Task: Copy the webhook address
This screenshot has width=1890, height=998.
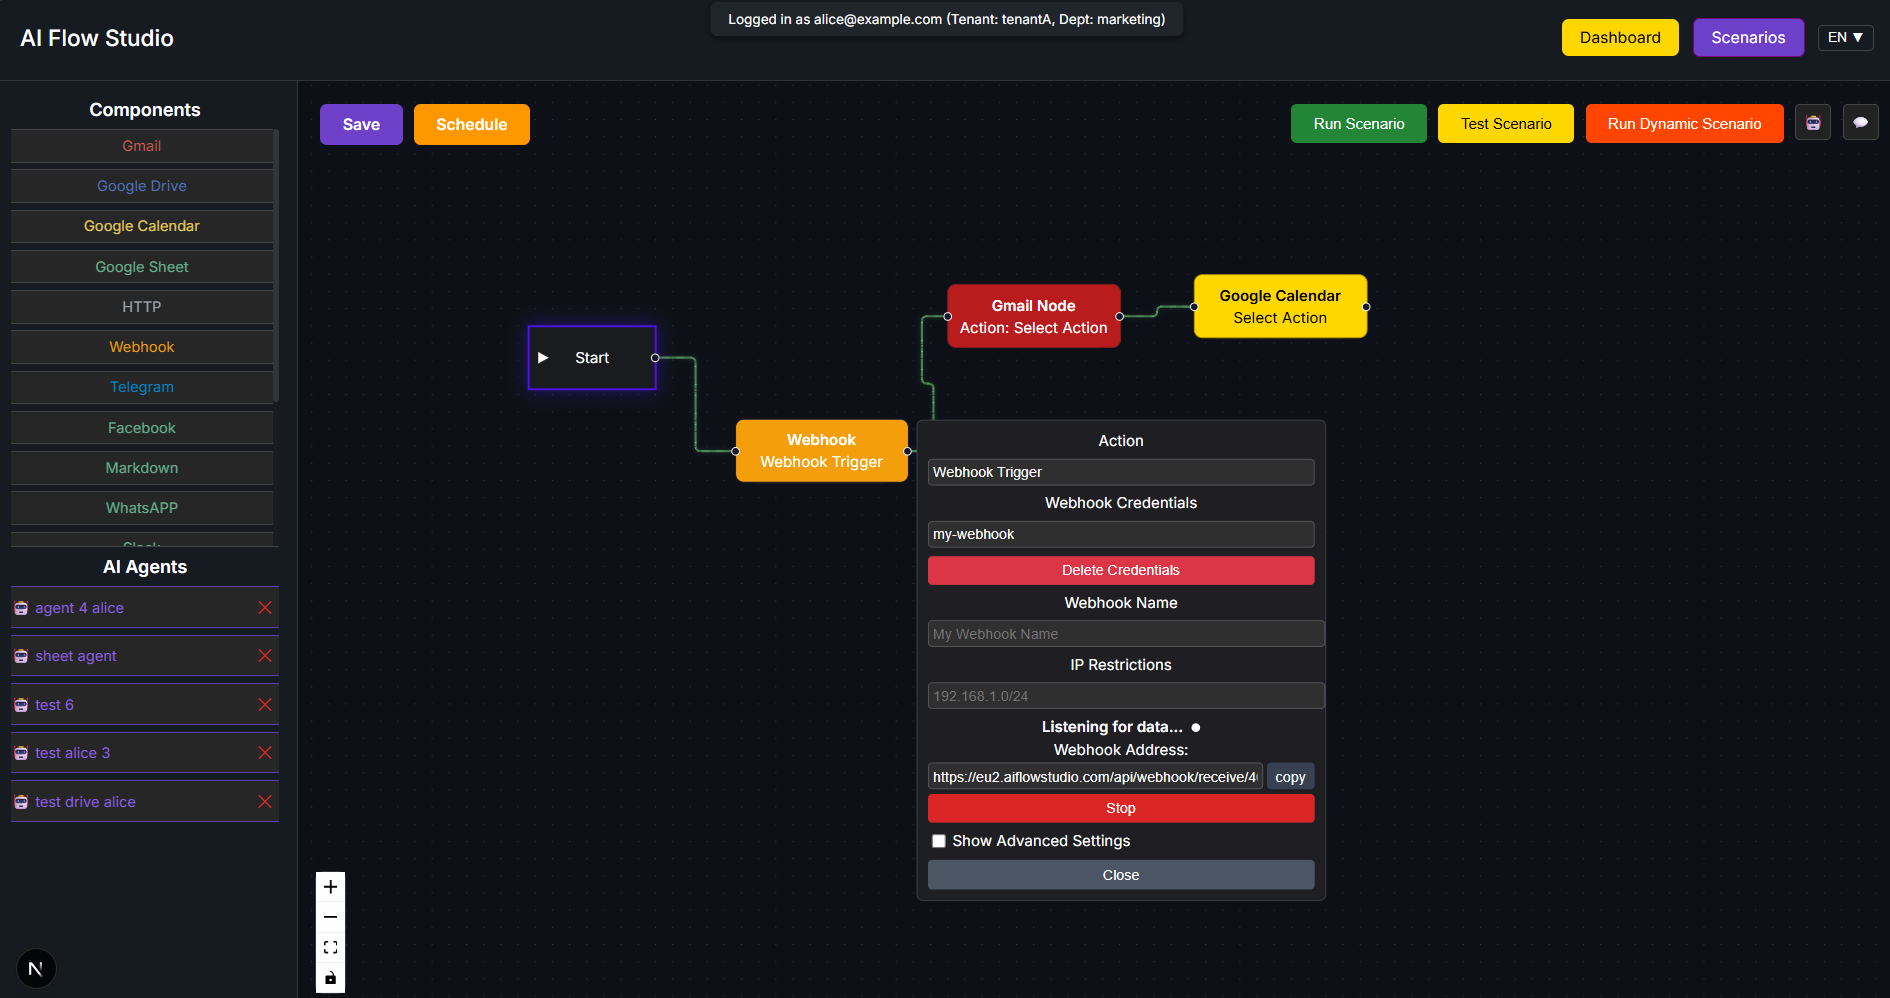Action: pos(1290,776)
